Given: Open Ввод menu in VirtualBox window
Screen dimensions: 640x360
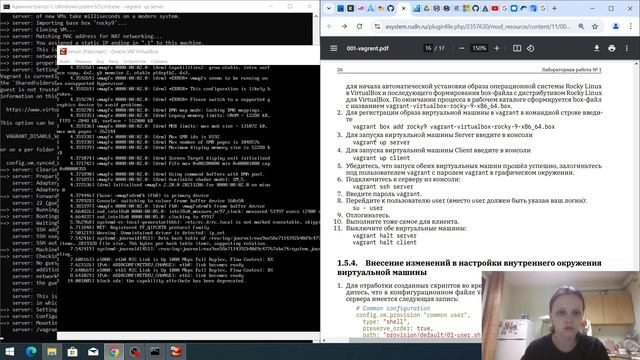Looking at the screenshot, I should pos(113,62).
